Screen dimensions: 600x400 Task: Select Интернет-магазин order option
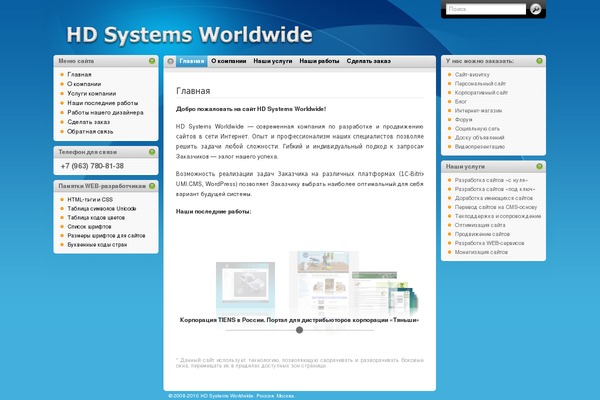478,111
